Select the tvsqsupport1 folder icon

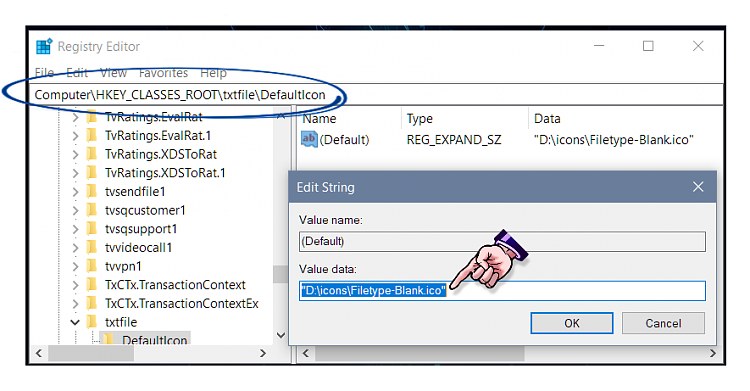pos(92,229)
